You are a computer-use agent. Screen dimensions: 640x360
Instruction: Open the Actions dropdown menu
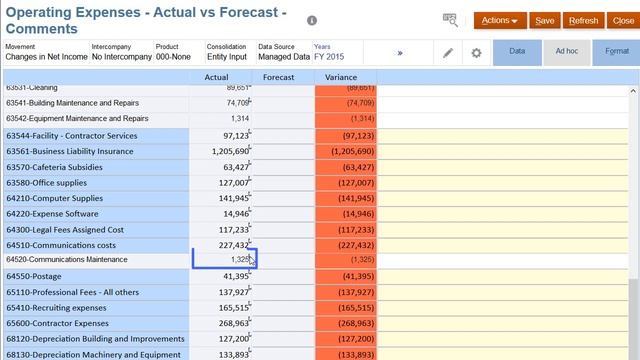coord(500,20)
